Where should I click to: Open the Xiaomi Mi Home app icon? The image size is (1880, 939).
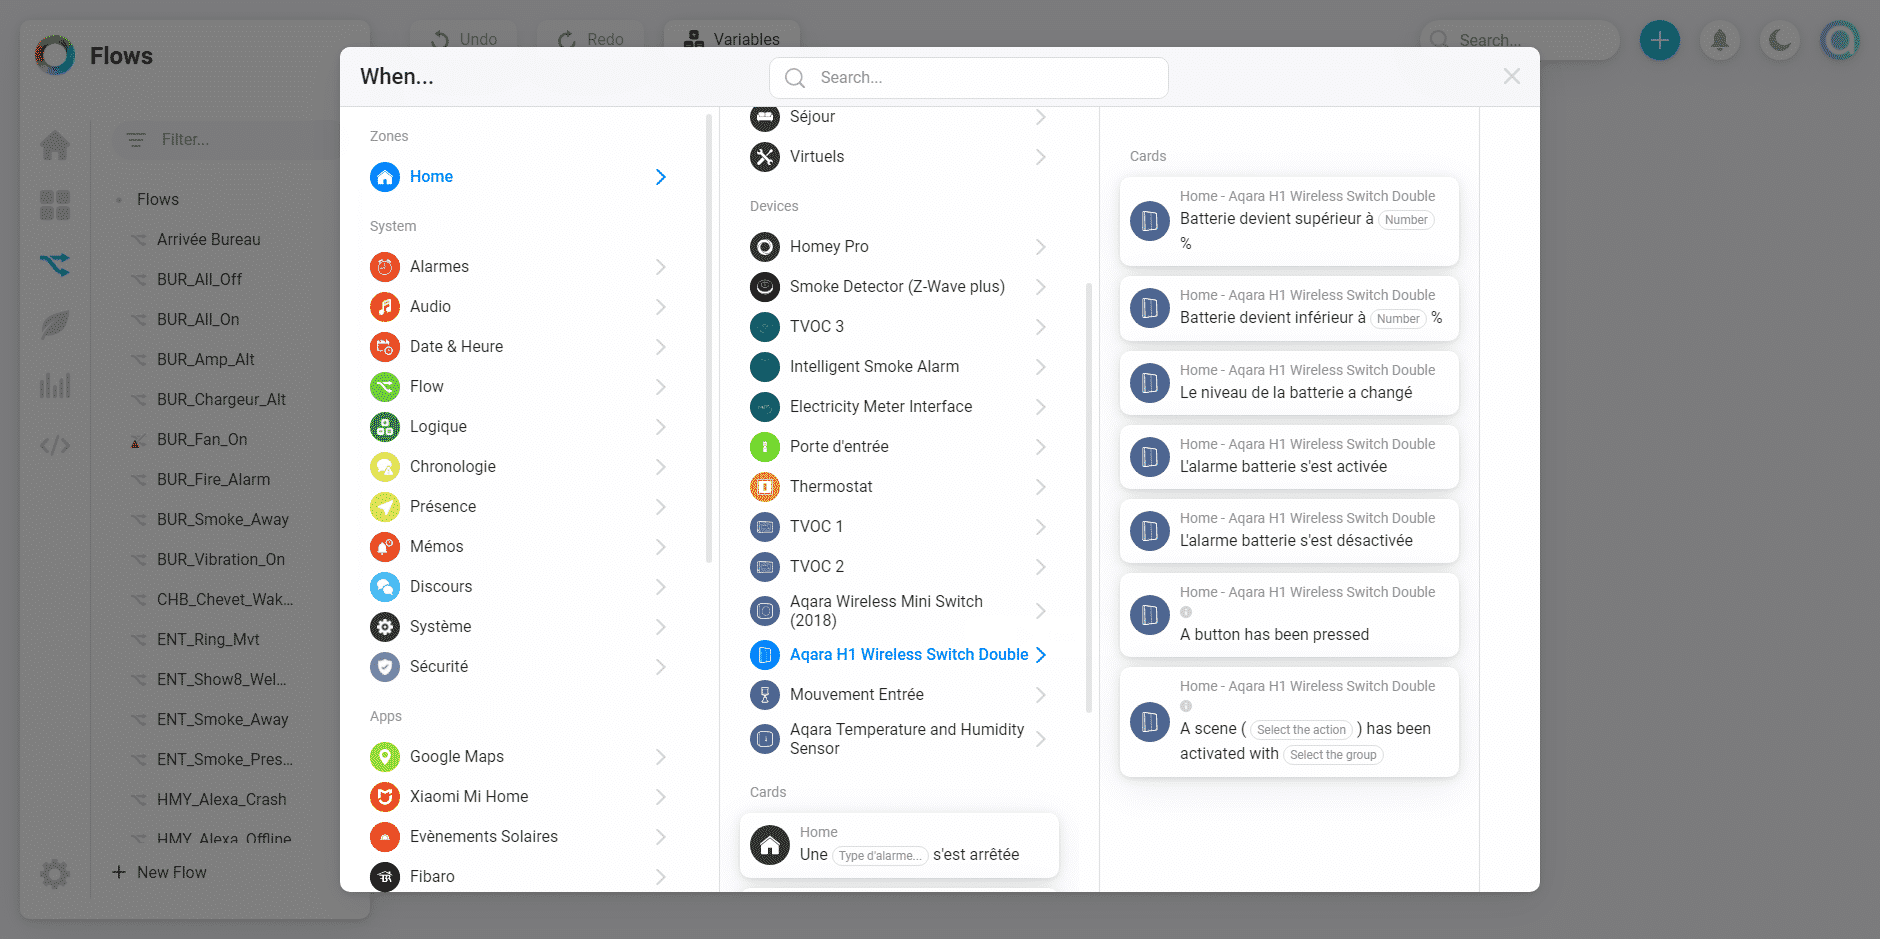point(385,796)
